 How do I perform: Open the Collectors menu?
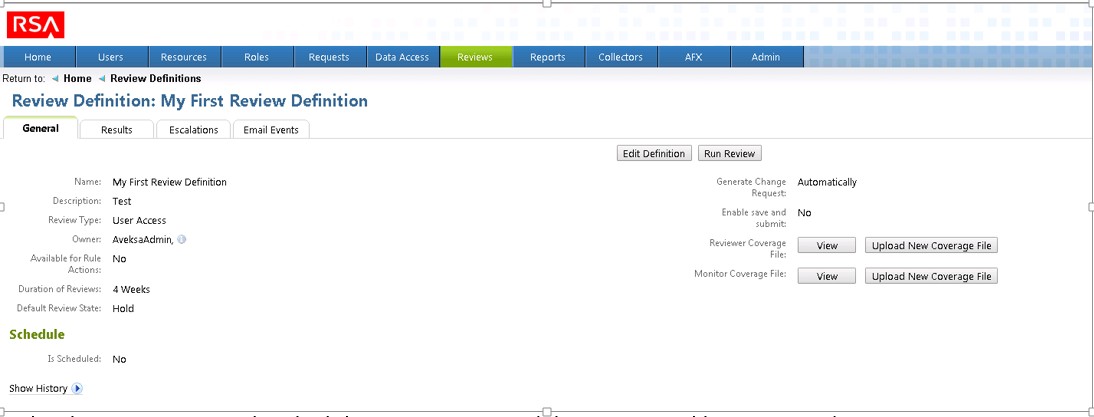[x=620, y=57]
